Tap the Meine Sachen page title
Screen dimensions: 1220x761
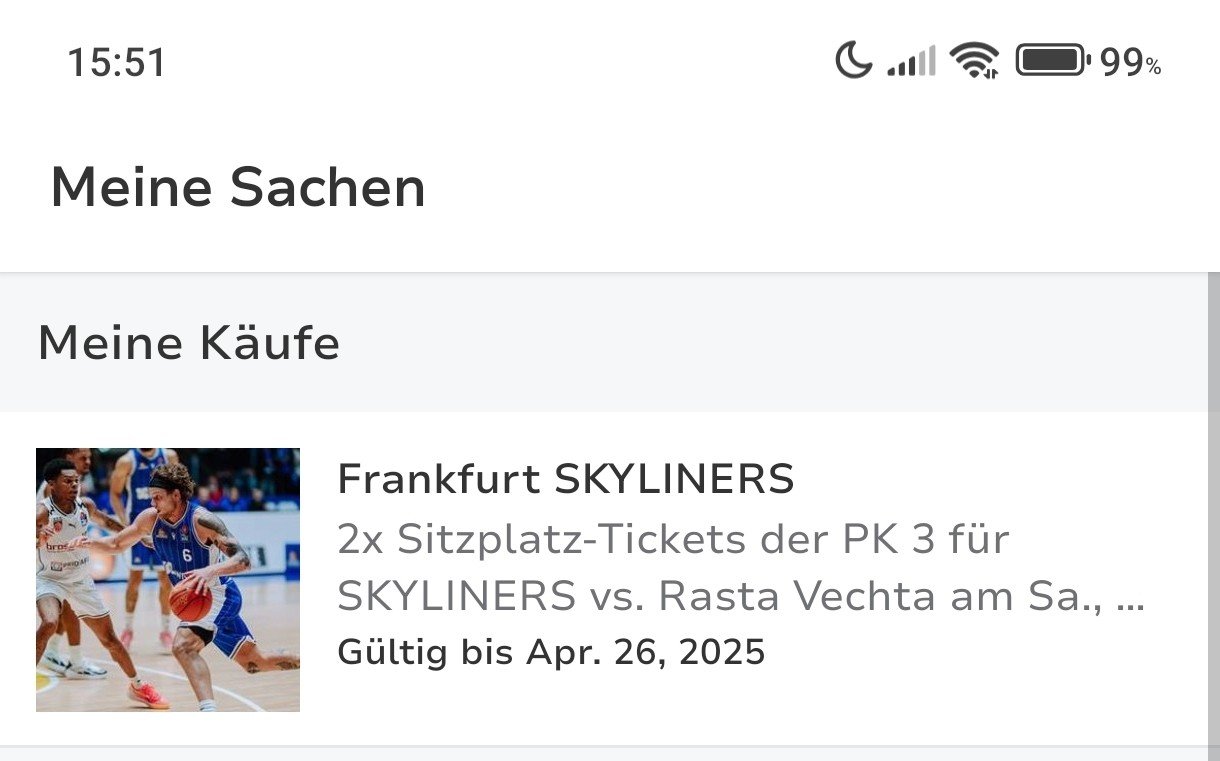(238, 188)
